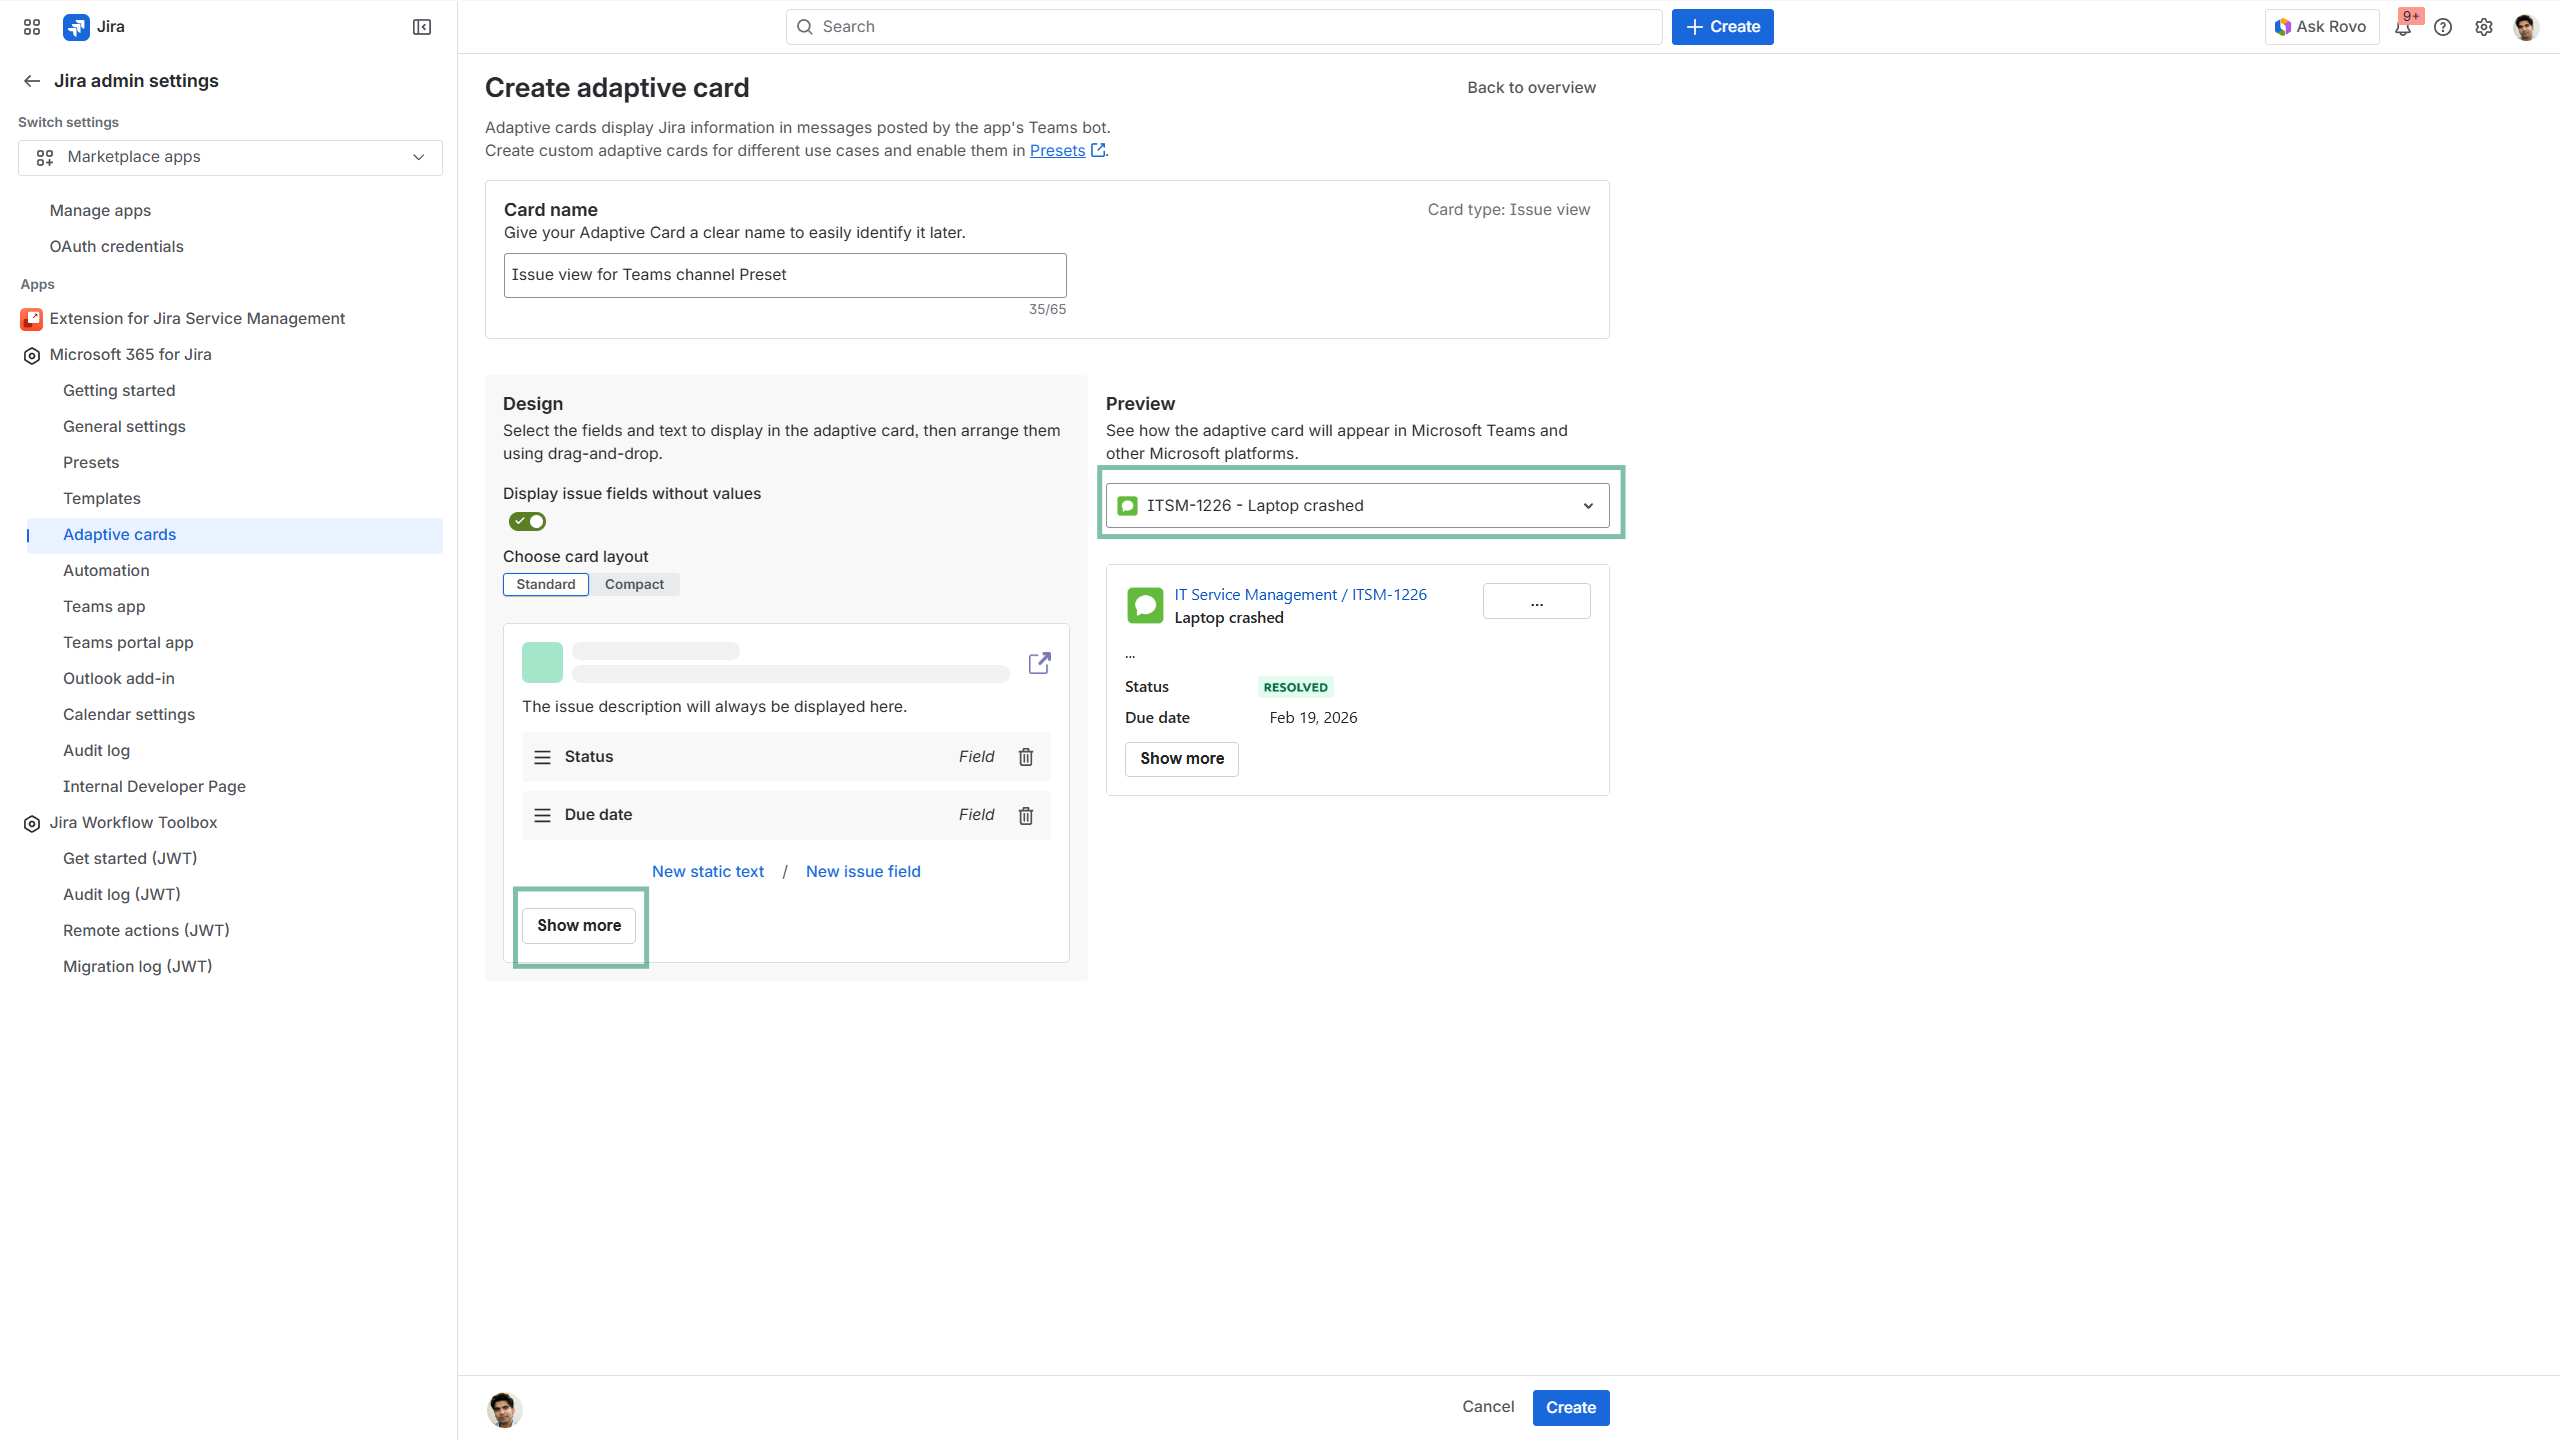Open the app switcher grid icon
The image size is (2560, 1440).
click(32, 27)
